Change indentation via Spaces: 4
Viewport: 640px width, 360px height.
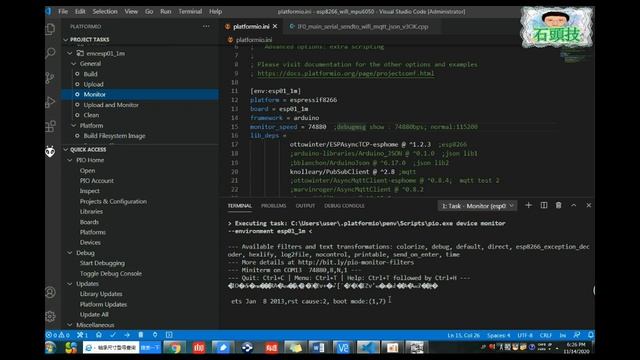click(498, 335)
